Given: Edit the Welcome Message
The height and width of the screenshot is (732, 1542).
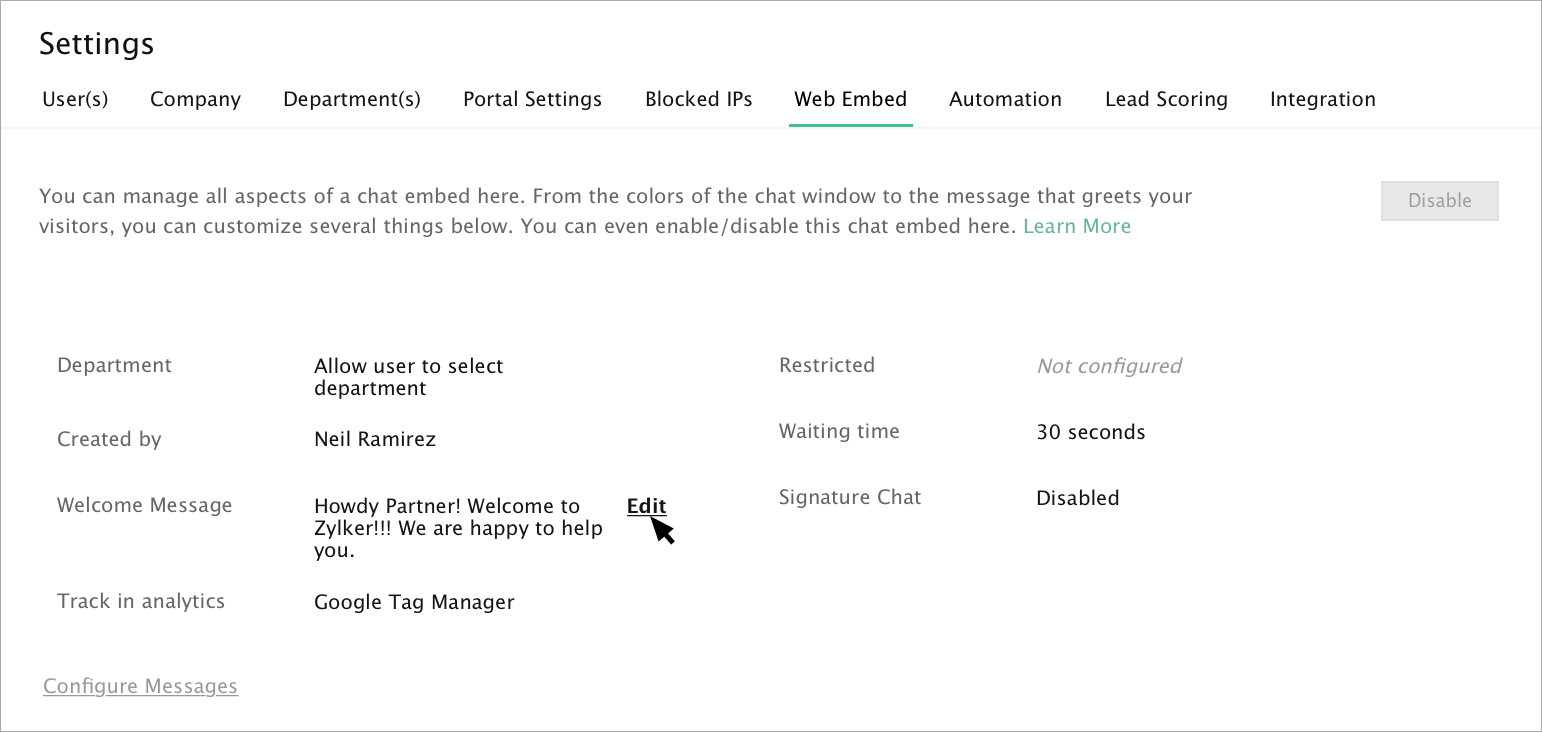Looking at the screenshot, I should coord(646,506).
